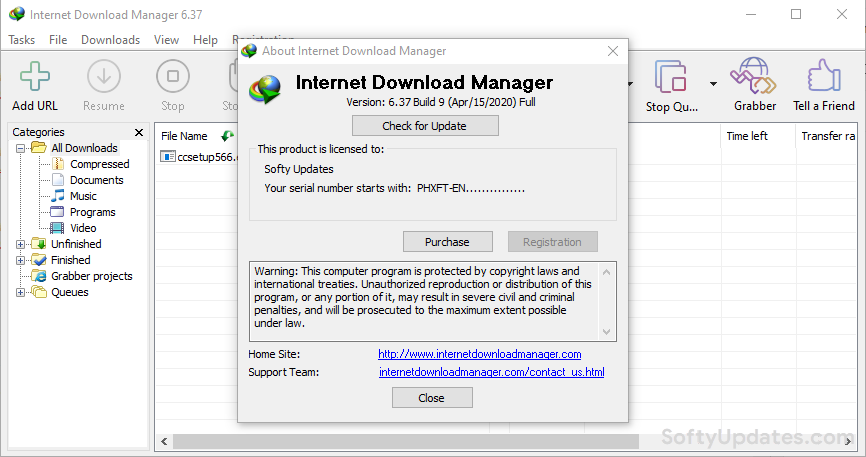This screenshot has height=457, width=866.
Task: Click the Stop toolbar icon
Action: [173, 76]
